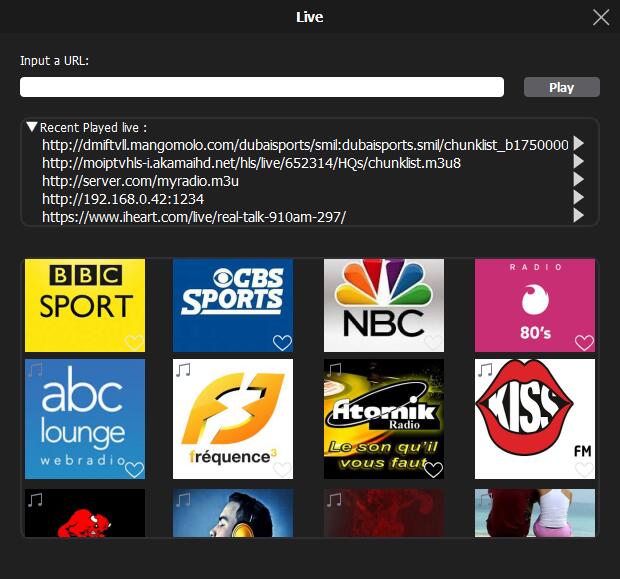Play the dubaisports mangomolo stream arrow

(578, 143)
